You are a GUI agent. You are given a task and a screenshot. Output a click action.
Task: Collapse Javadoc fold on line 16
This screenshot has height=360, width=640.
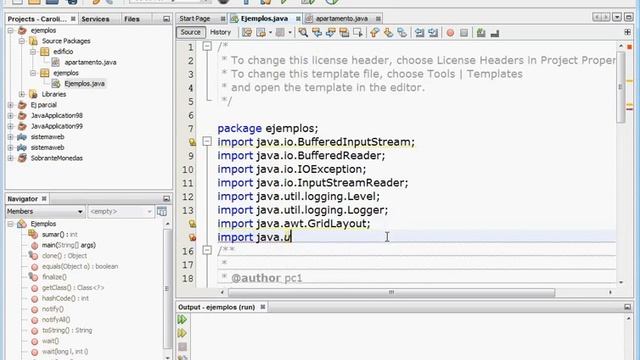click(x=207, y=250)
